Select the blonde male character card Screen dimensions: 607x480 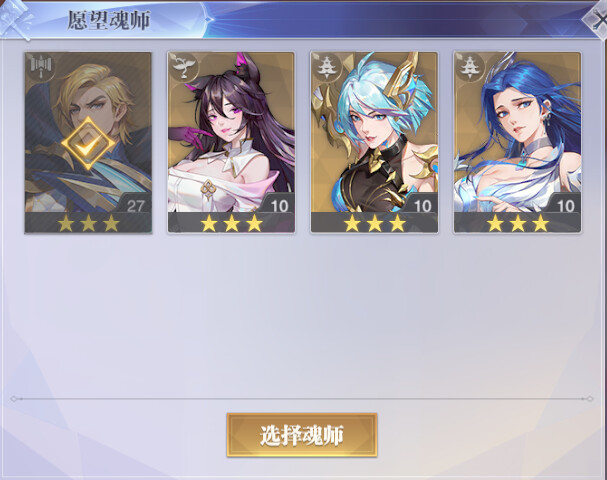(x=88, y=143)
